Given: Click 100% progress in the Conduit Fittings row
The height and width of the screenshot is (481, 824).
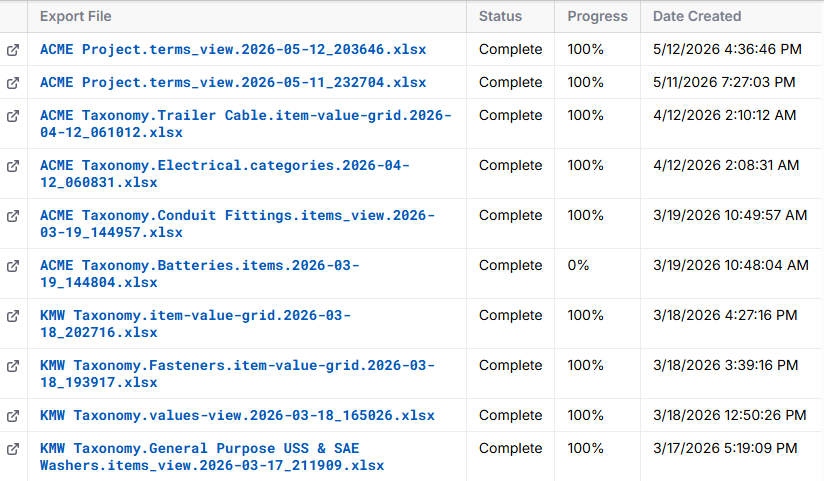Looking at the screenshot, I should pos(585,215).
